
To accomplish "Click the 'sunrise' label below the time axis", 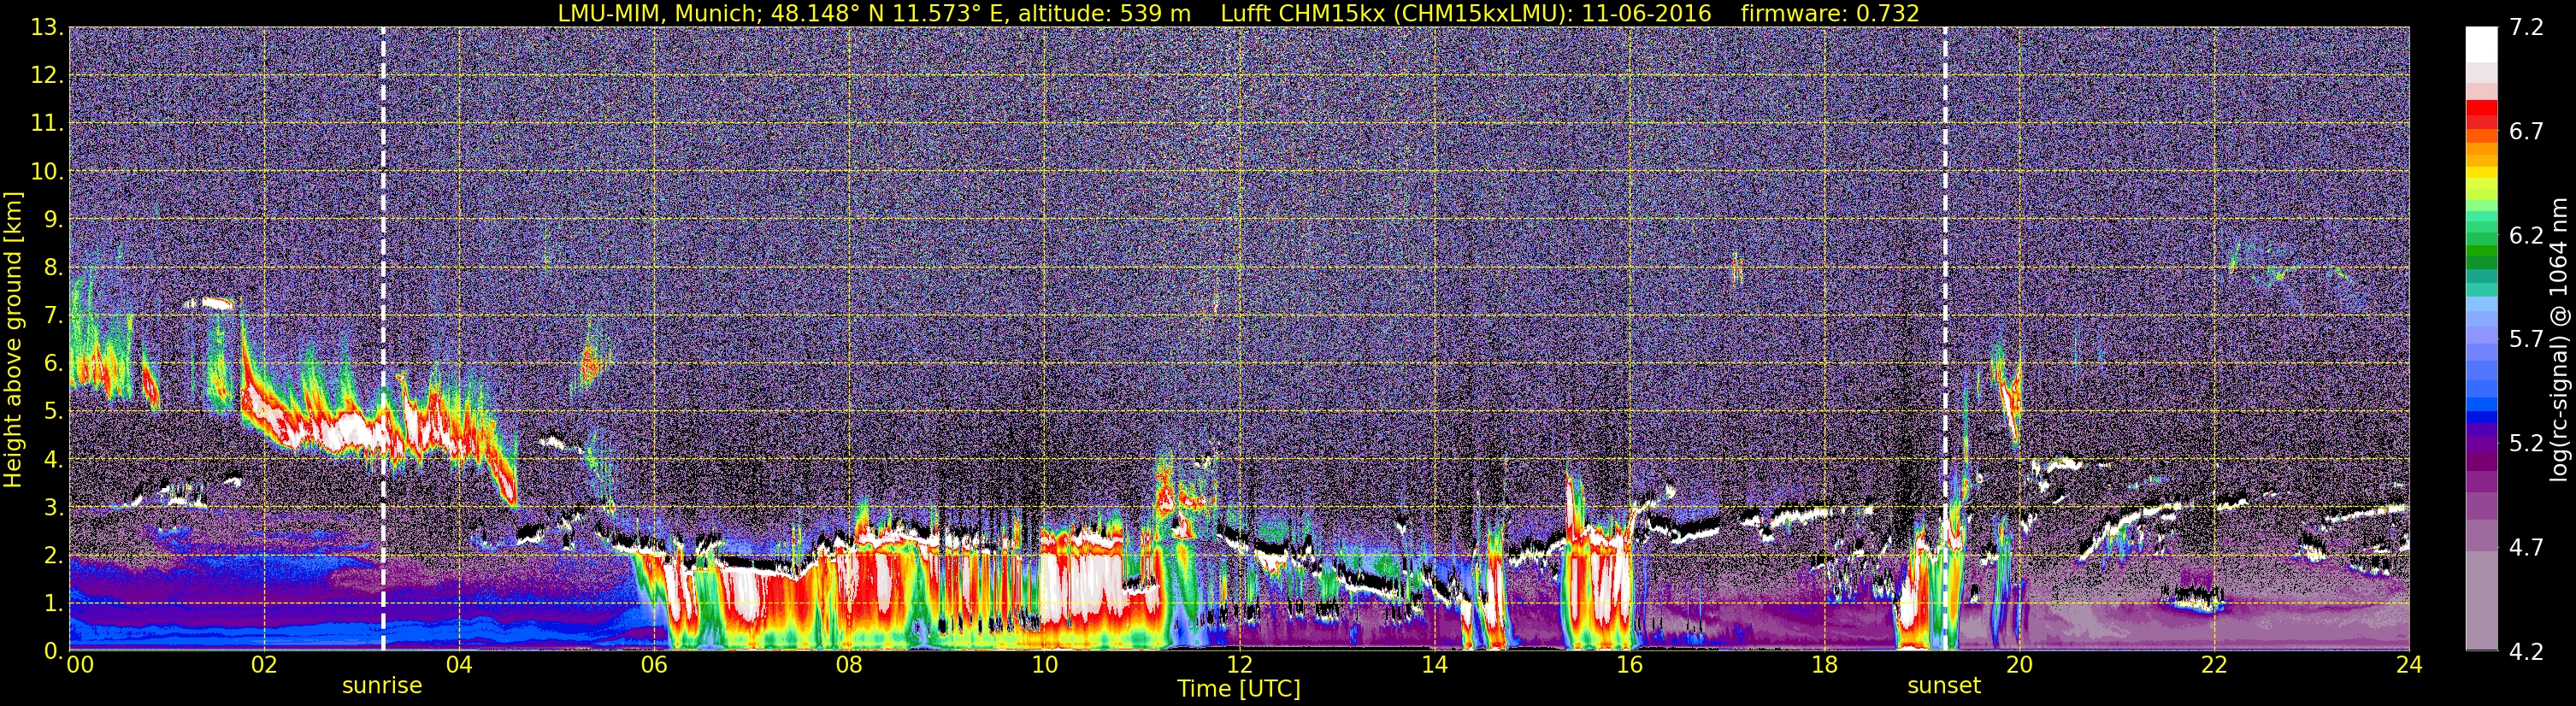I will coord(382,685).
